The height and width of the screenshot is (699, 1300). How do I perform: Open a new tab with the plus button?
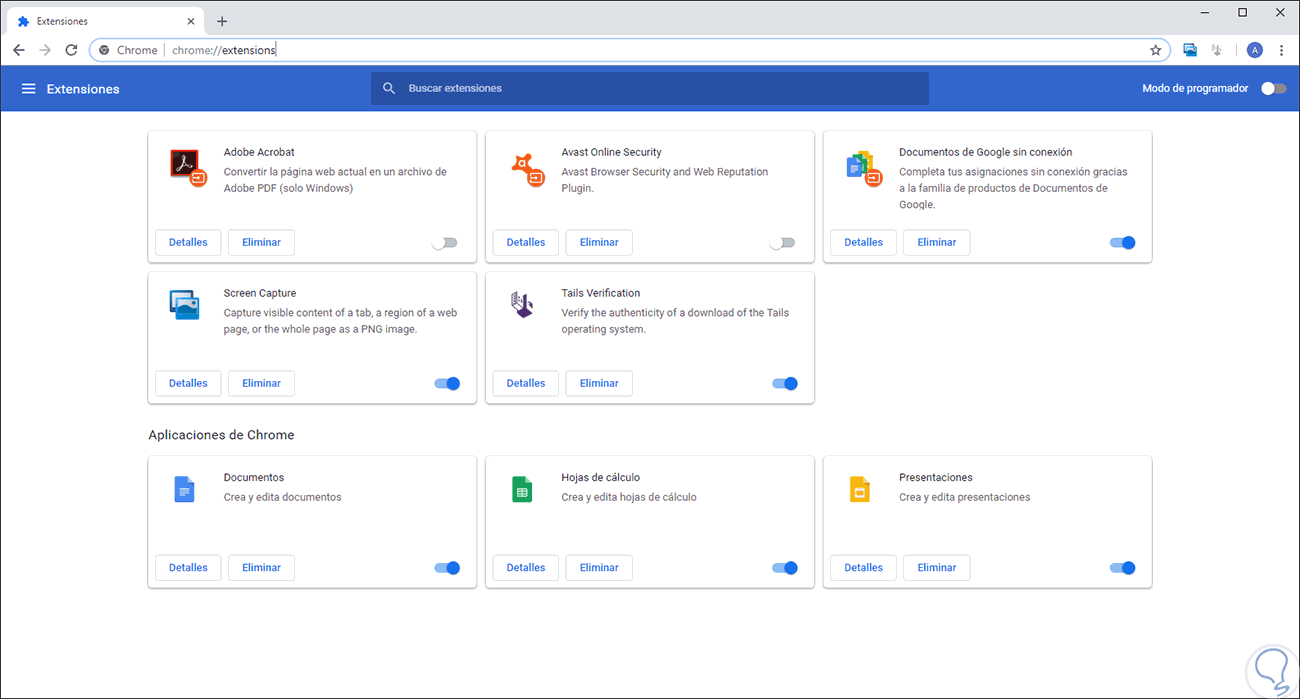click(x=222, y=21)
